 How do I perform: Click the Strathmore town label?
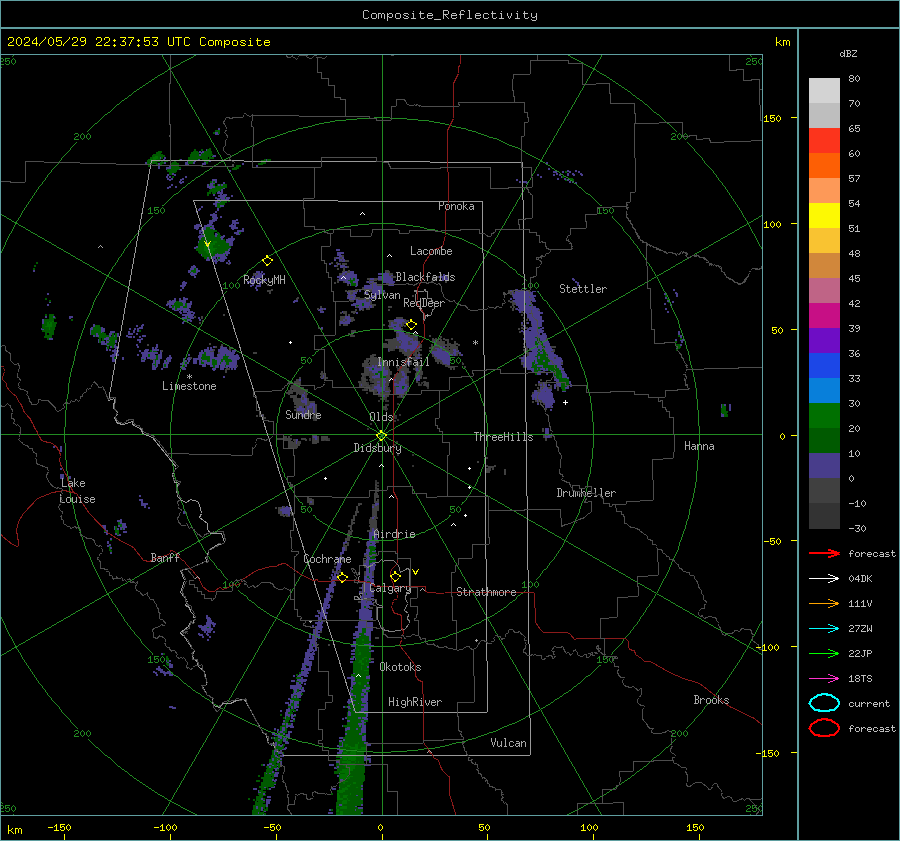486,592
